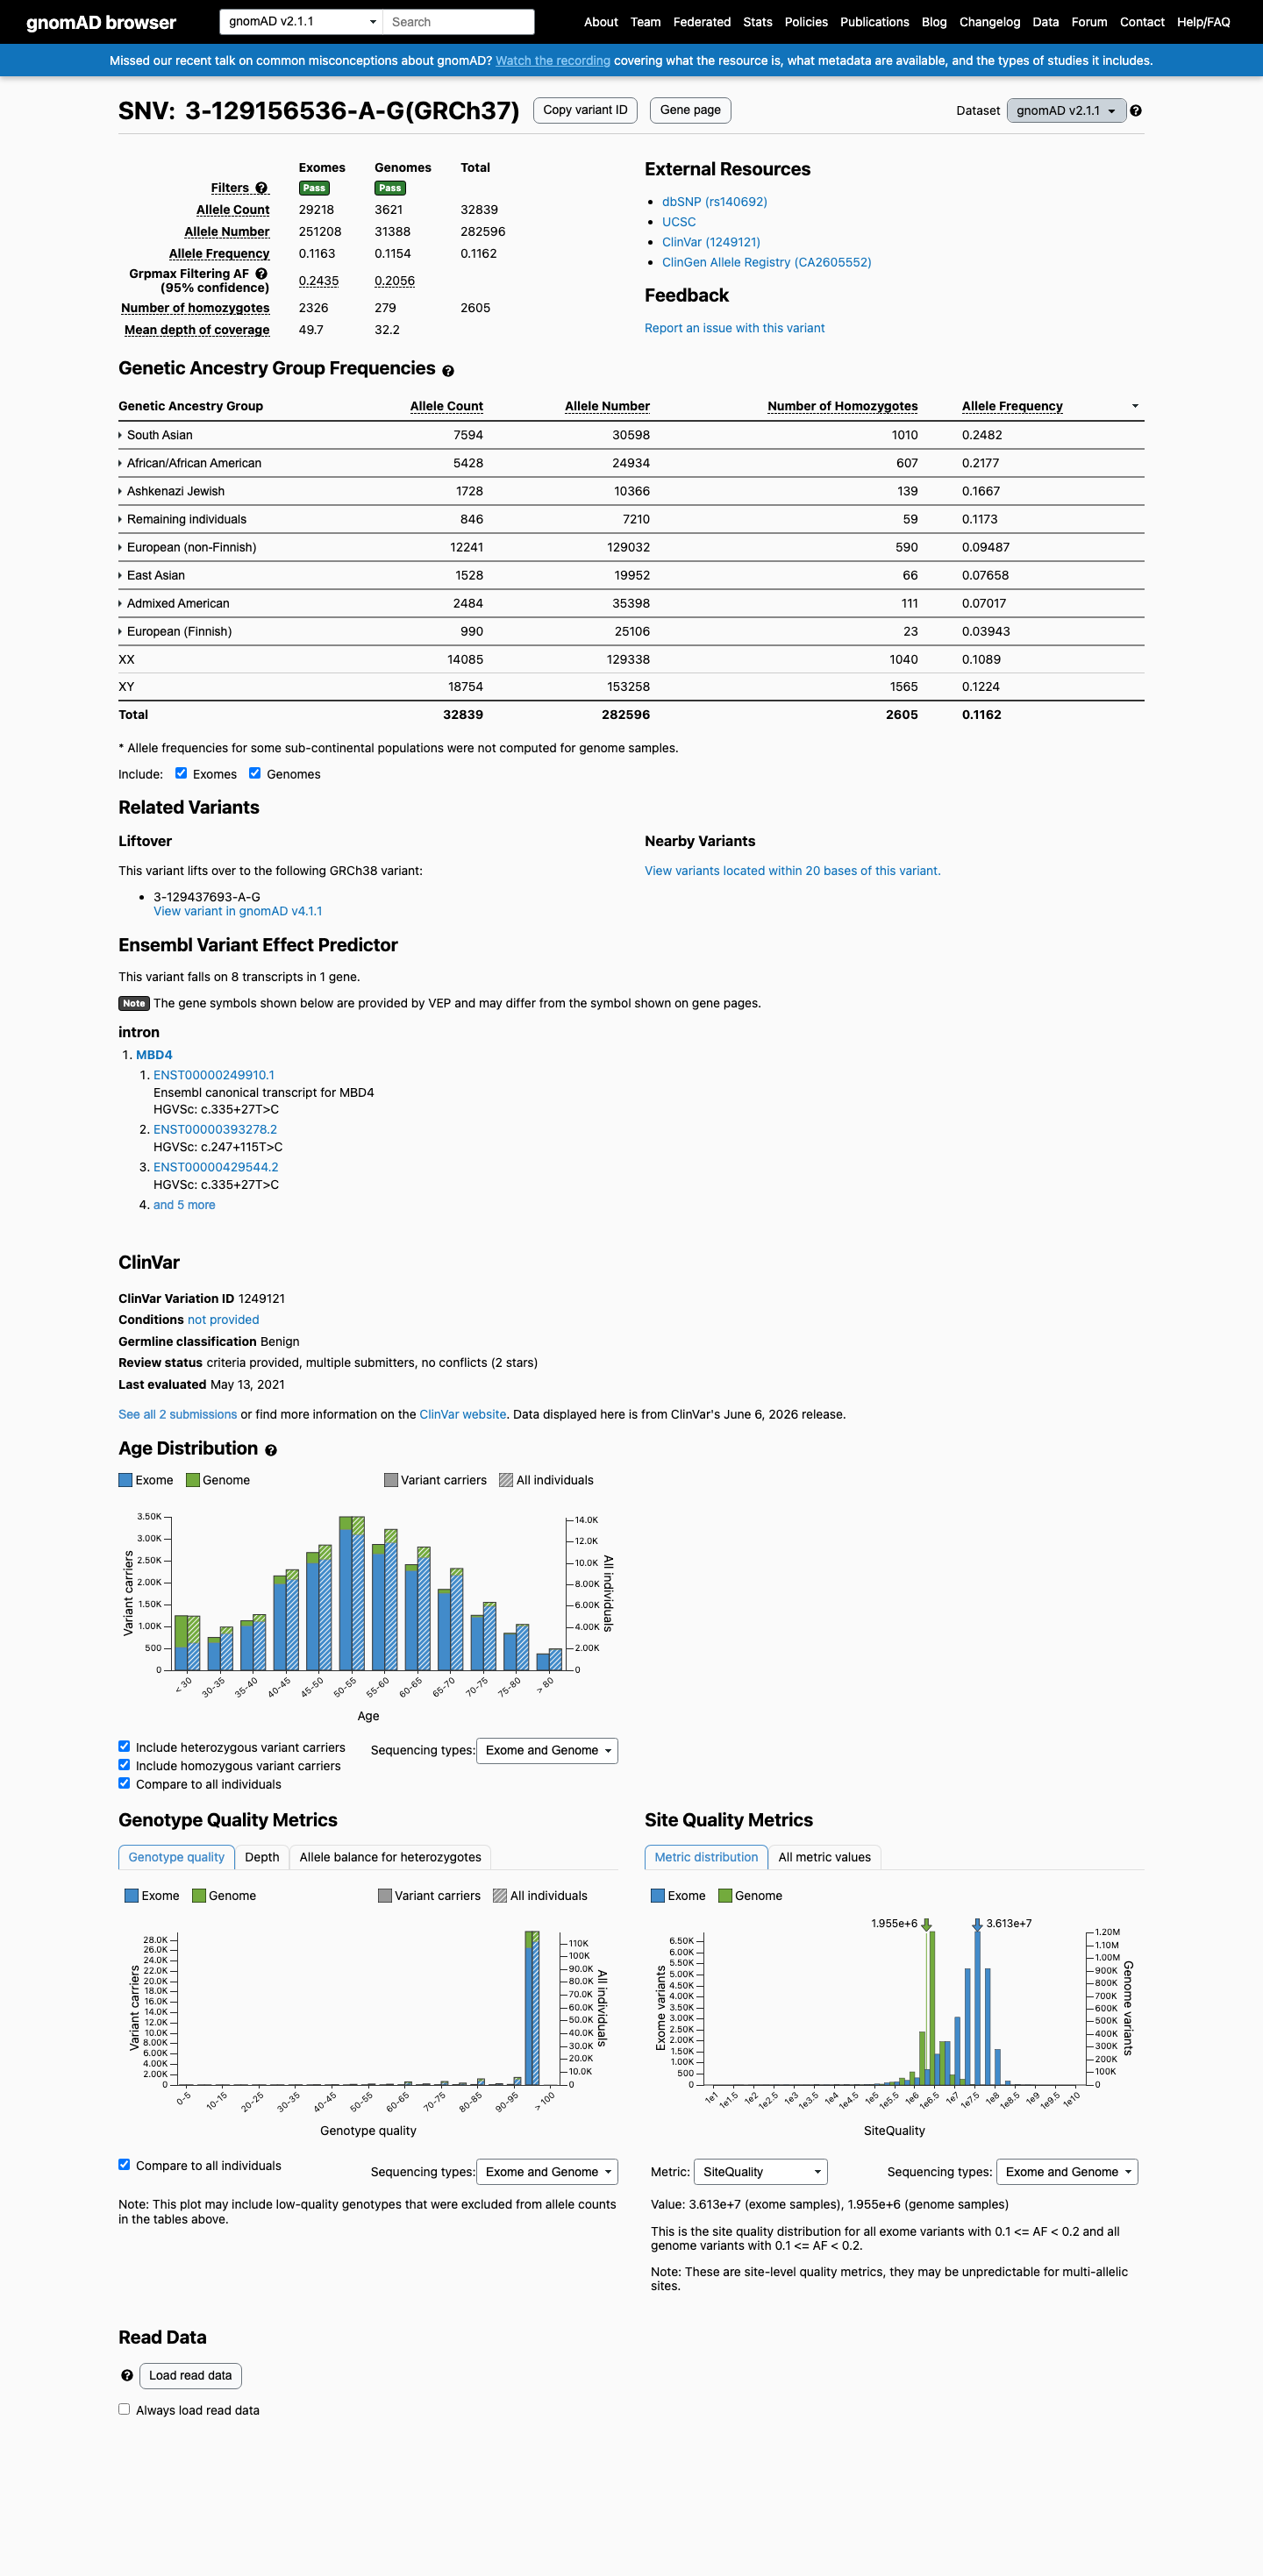
Task: Click the Filters help icon
Action: tap(261, 188)
